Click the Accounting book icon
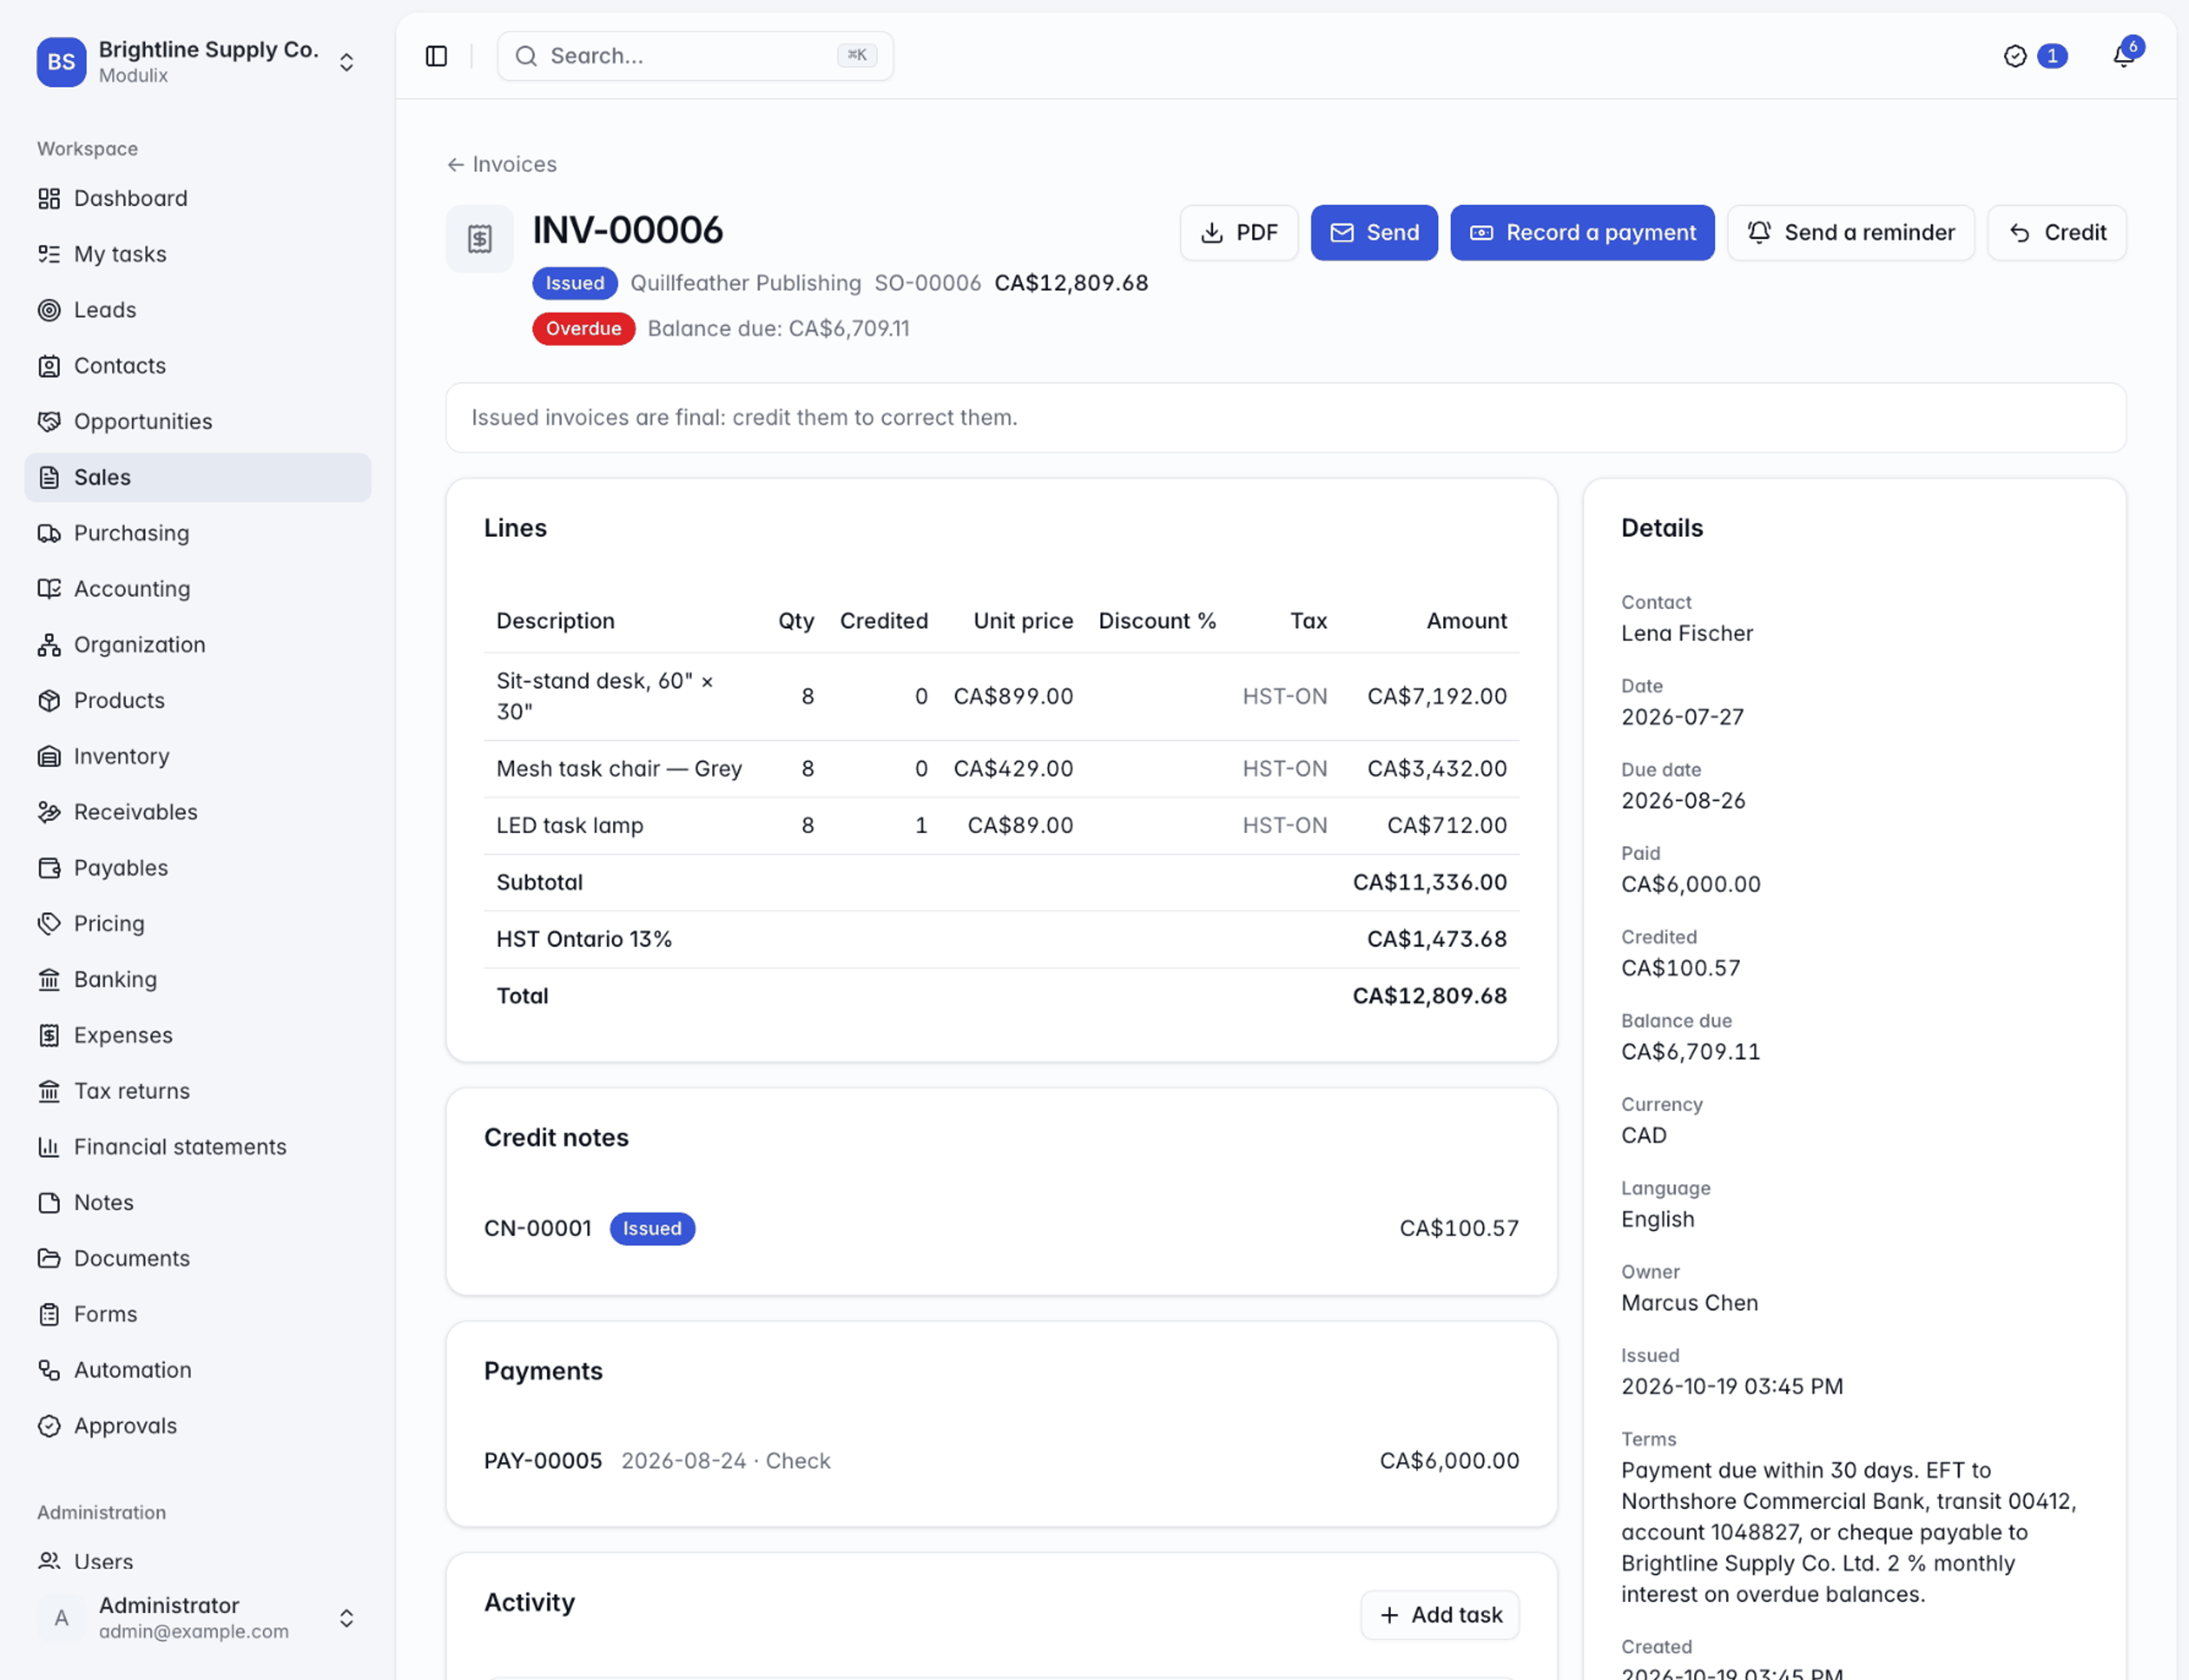 point(49,589)
